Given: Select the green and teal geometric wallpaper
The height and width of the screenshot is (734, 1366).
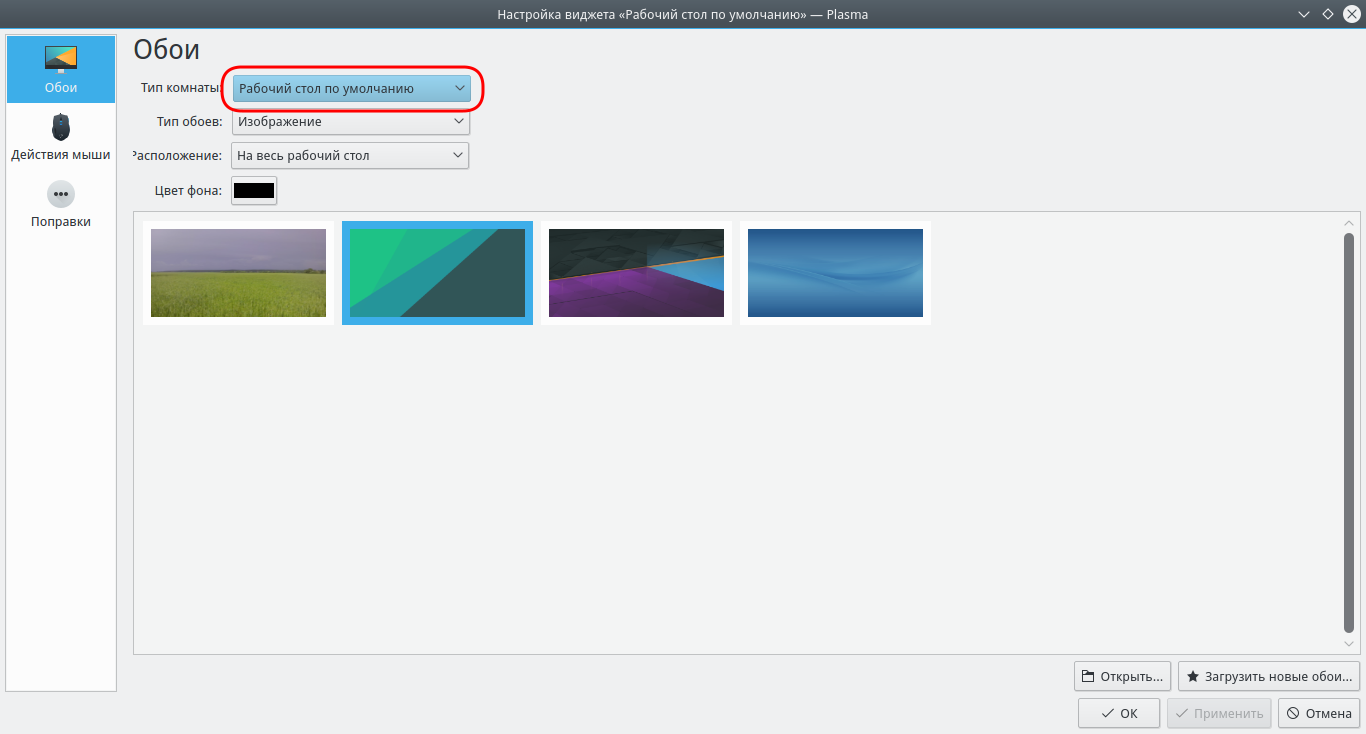Looking at the screenshot, I should [437, 273].
